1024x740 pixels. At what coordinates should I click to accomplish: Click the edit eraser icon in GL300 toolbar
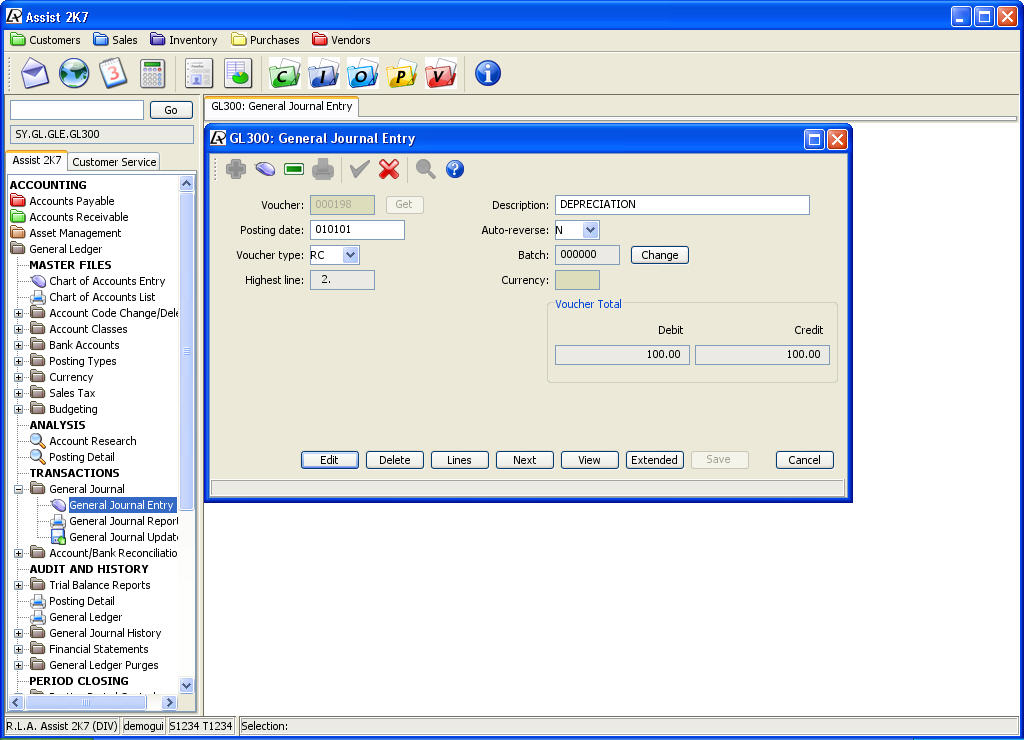[265, 169]
